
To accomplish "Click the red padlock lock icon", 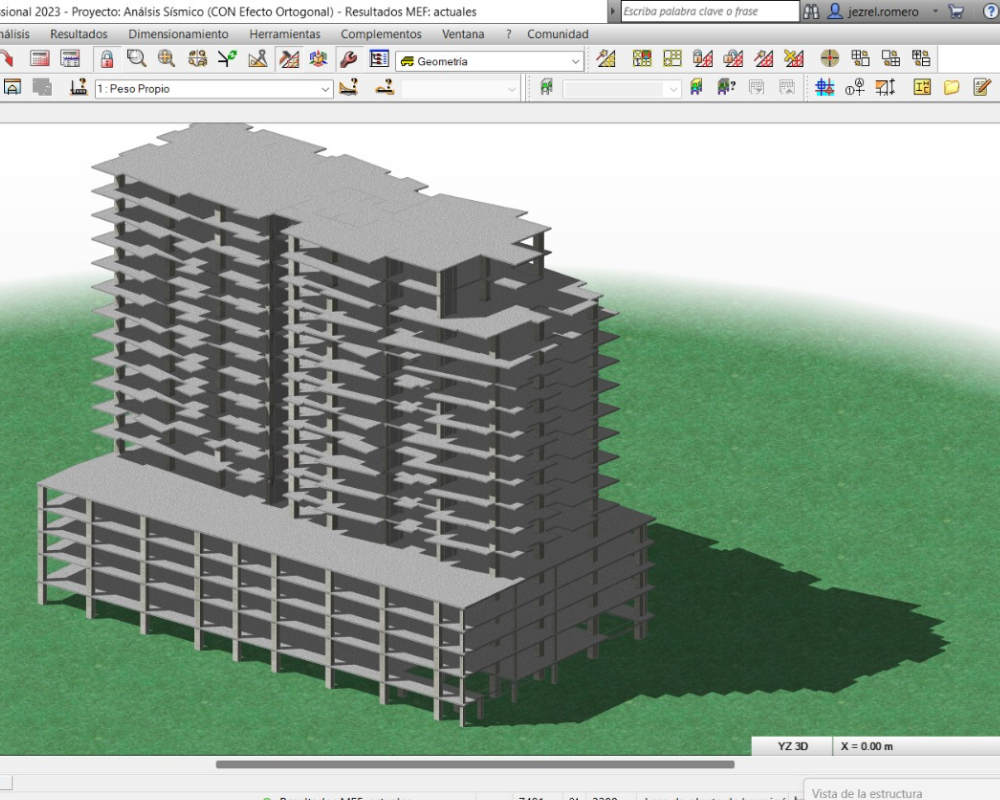I will [107, 59].
